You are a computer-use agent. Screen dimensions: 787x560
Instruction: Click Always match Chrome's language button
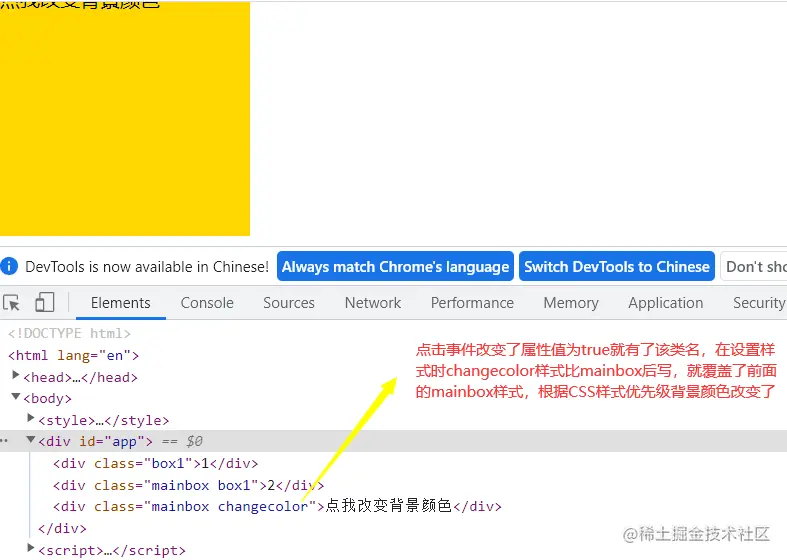coord(395,266)
